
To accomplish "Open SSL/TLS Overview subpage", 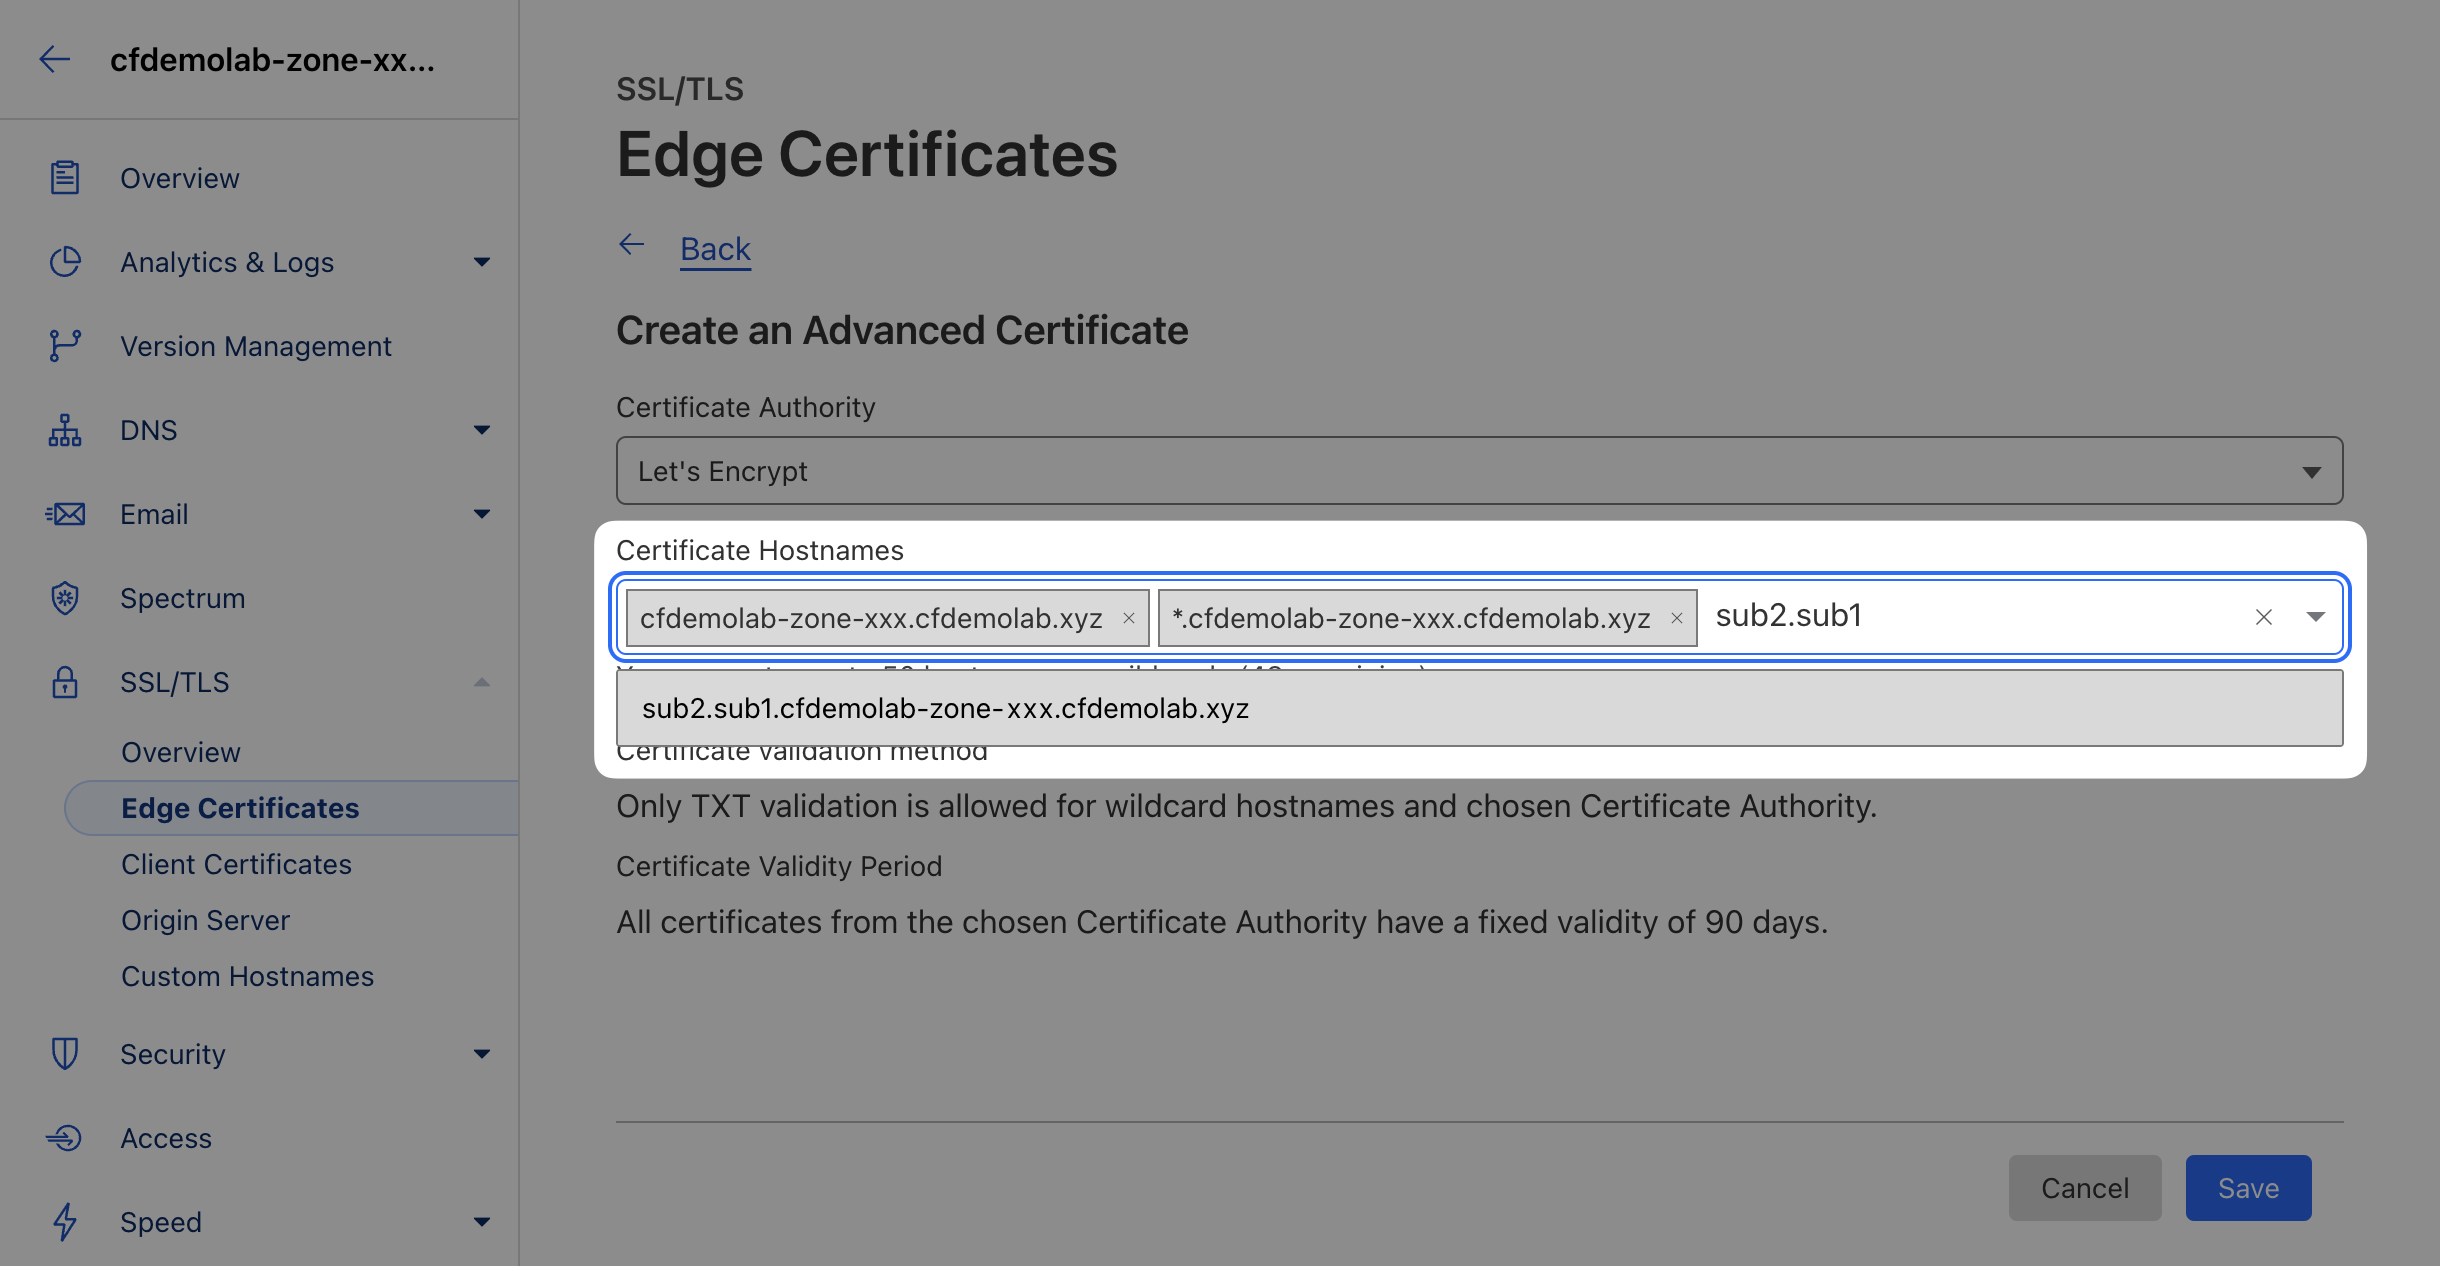I will (181, 752).
